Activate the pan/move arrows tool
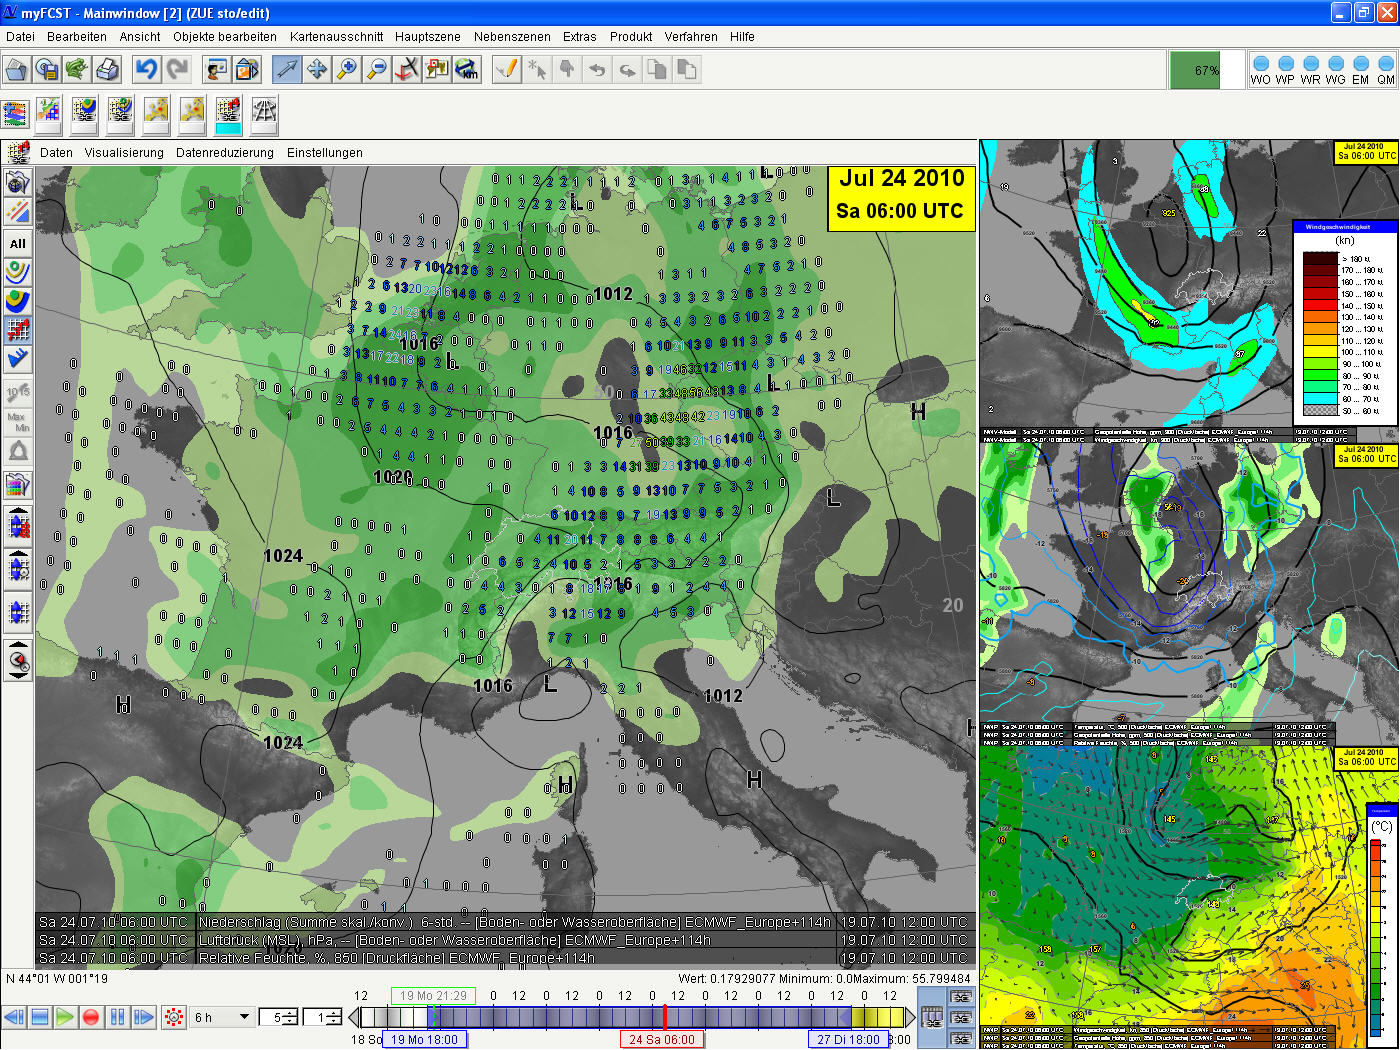 tap(317, 70)
